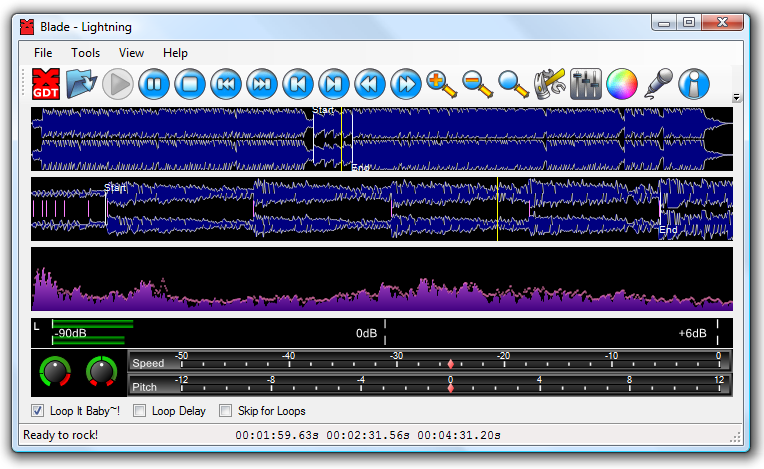Viewport: 764px width, 469px height.
Task: Expand the toolbar overflow arrow
Action: (x=736, y=98)
